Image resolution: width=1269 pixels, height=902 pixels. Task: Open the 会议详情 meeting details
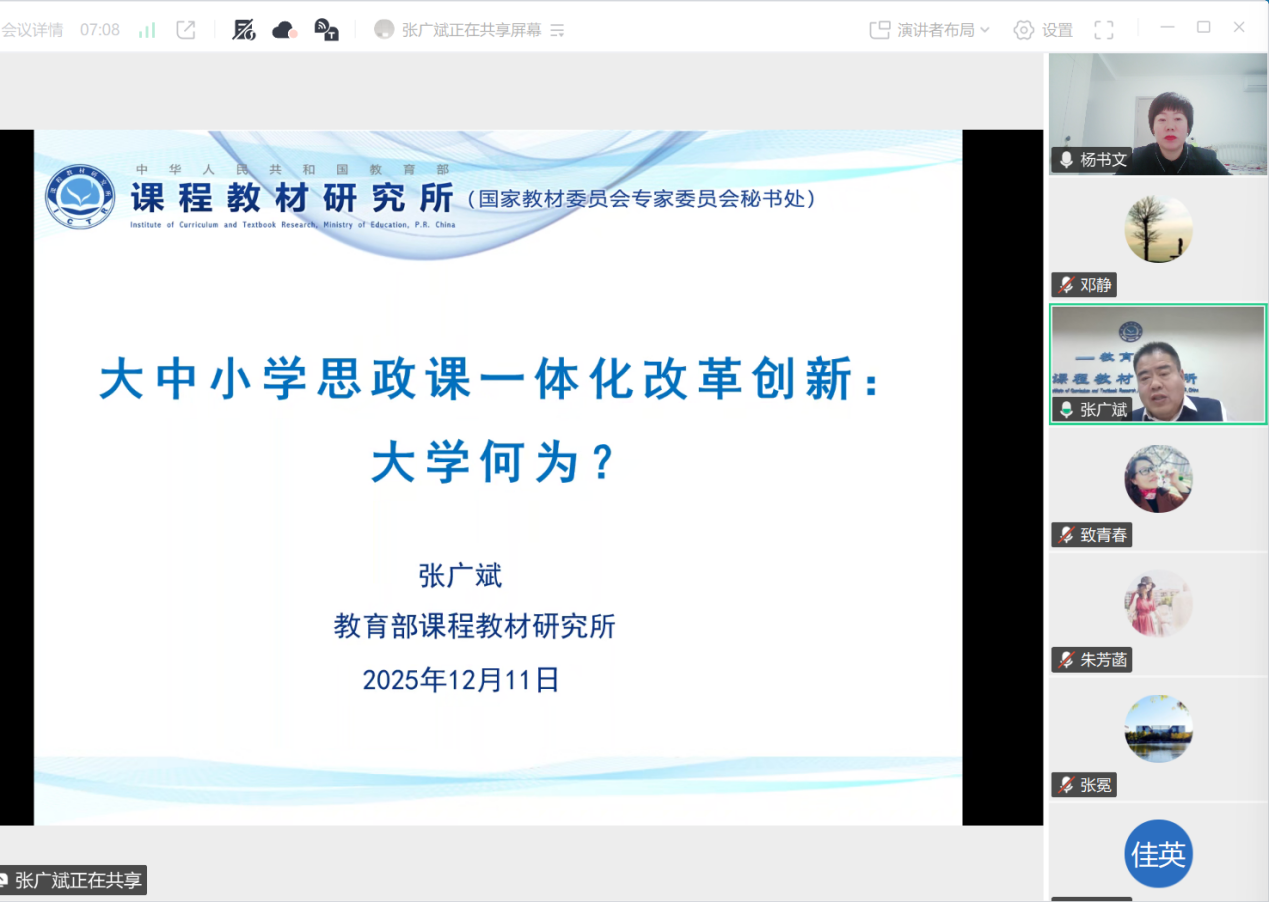[32, 30]
